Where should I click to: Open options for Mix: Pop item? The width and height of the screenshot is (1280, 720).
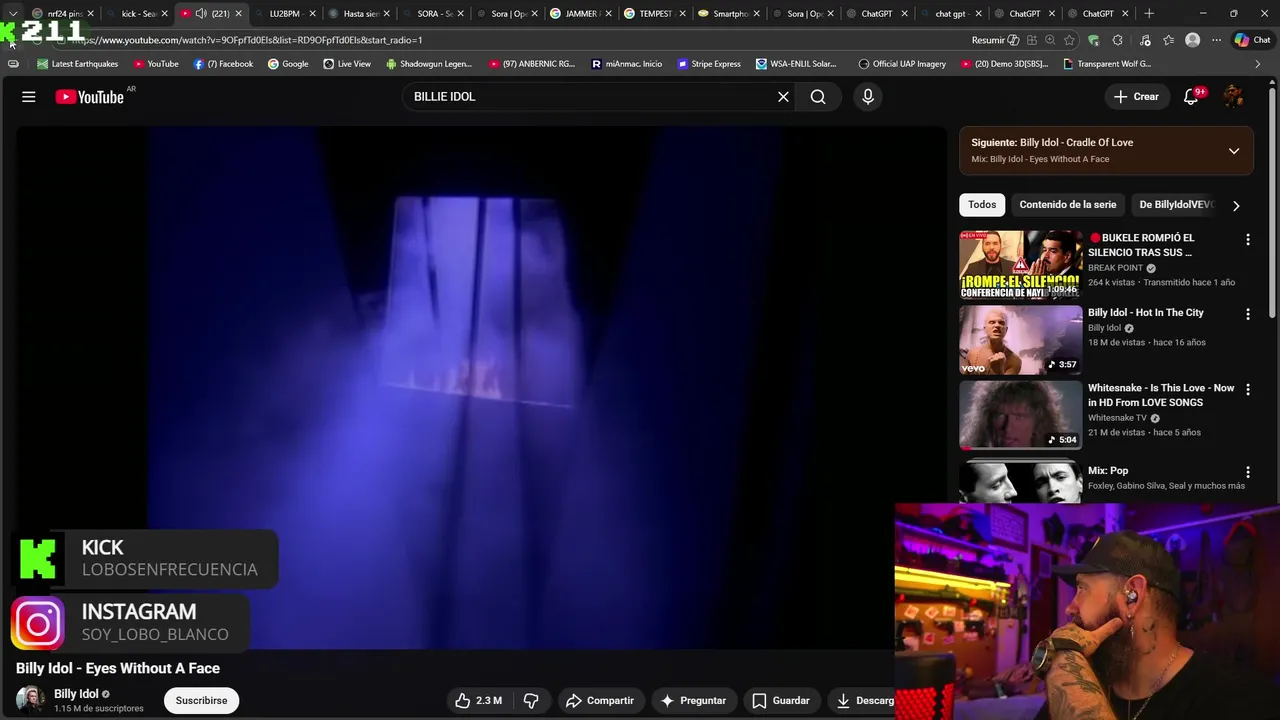[1247, 472]
